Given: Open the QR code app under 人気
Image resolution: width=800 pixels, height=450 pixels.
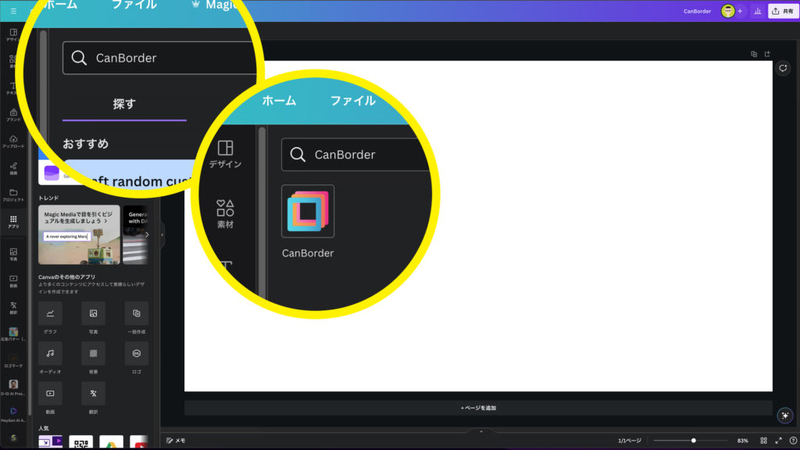Looking at the screenshot, I should click(x=81, y=442).
